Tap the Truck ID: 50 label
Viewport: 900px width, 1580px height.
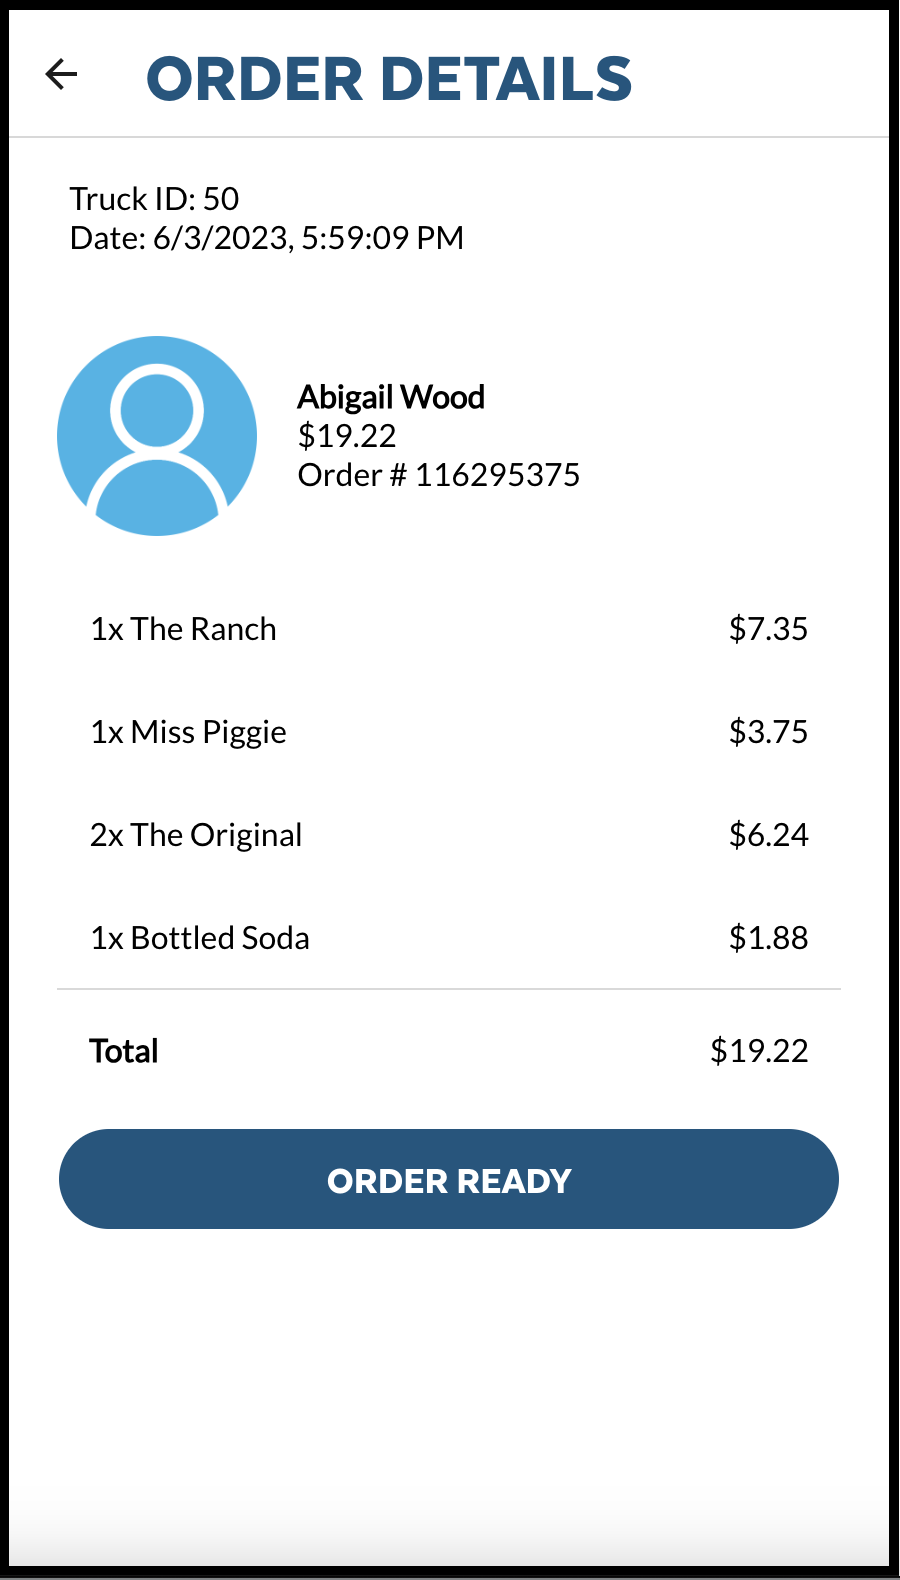[x=154, y=199]
